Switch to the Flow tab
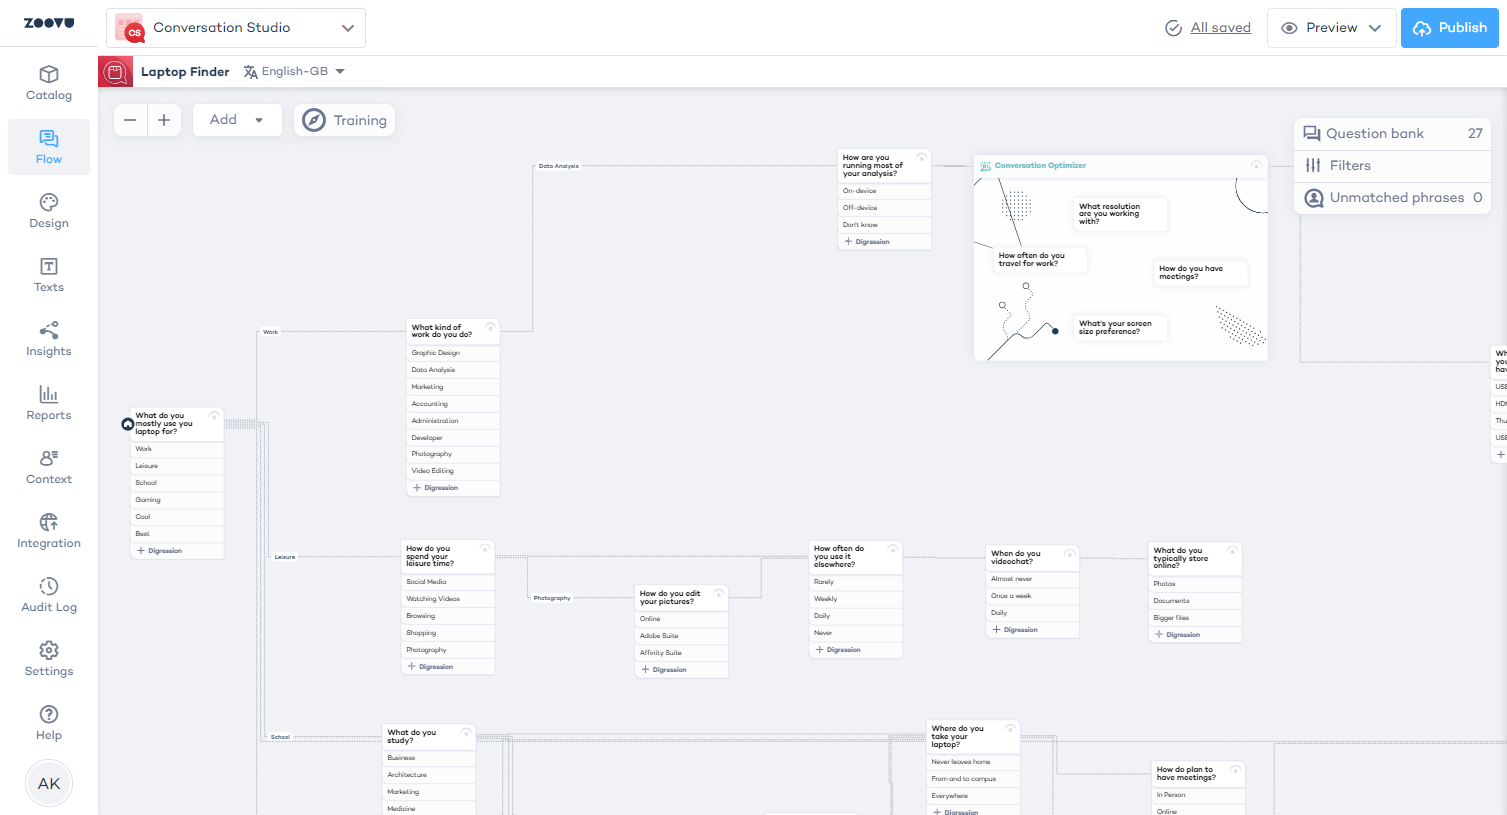The height and width of the screenshot is (815, 1507). point(49,147)
